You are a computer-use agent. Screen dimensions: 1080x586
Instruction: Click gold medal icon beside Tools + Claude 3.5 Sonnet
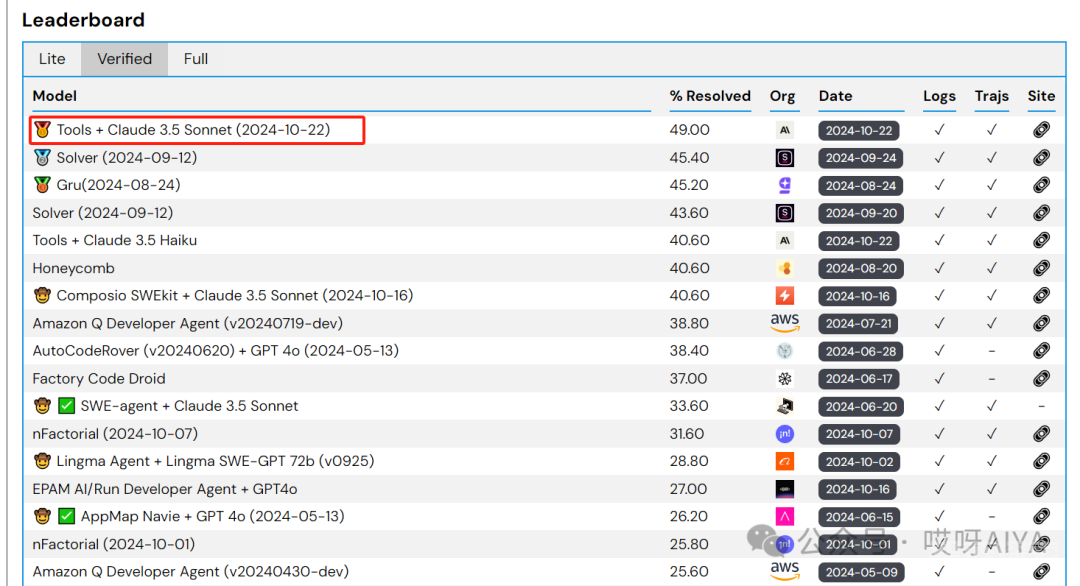click(43, 129)
